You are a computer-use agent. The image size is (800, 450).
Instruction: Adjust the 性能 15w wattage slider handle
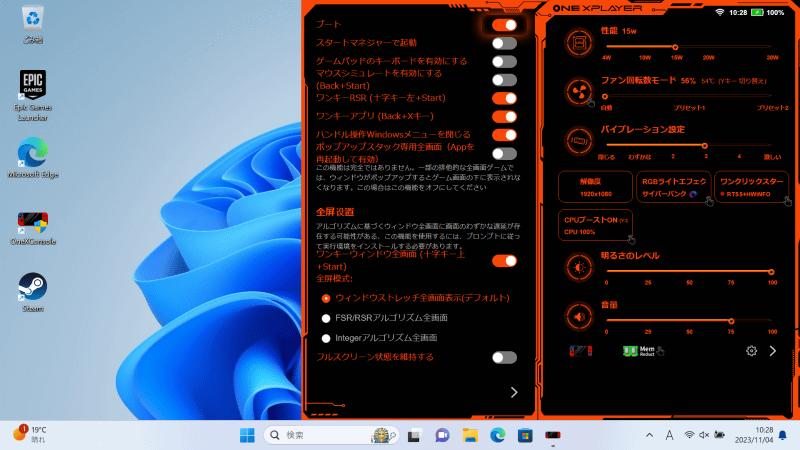pyautogui.click(x=675, y=47)
